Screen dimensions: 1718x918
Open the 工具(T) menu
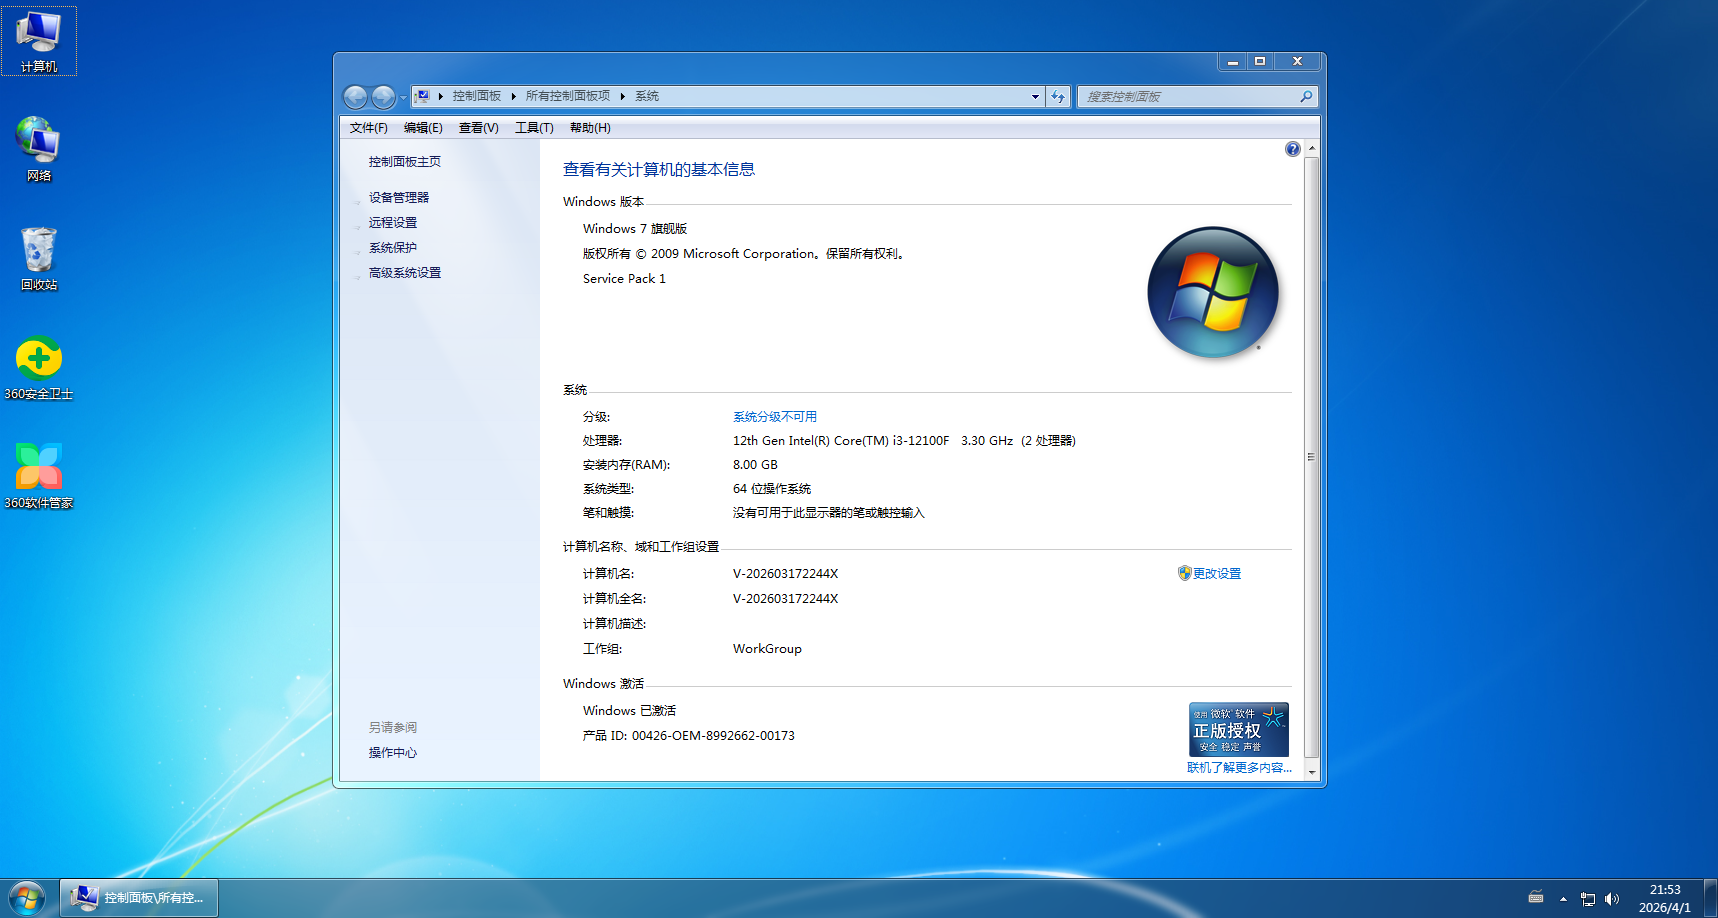pyautogui.click(x=533, y=127)
